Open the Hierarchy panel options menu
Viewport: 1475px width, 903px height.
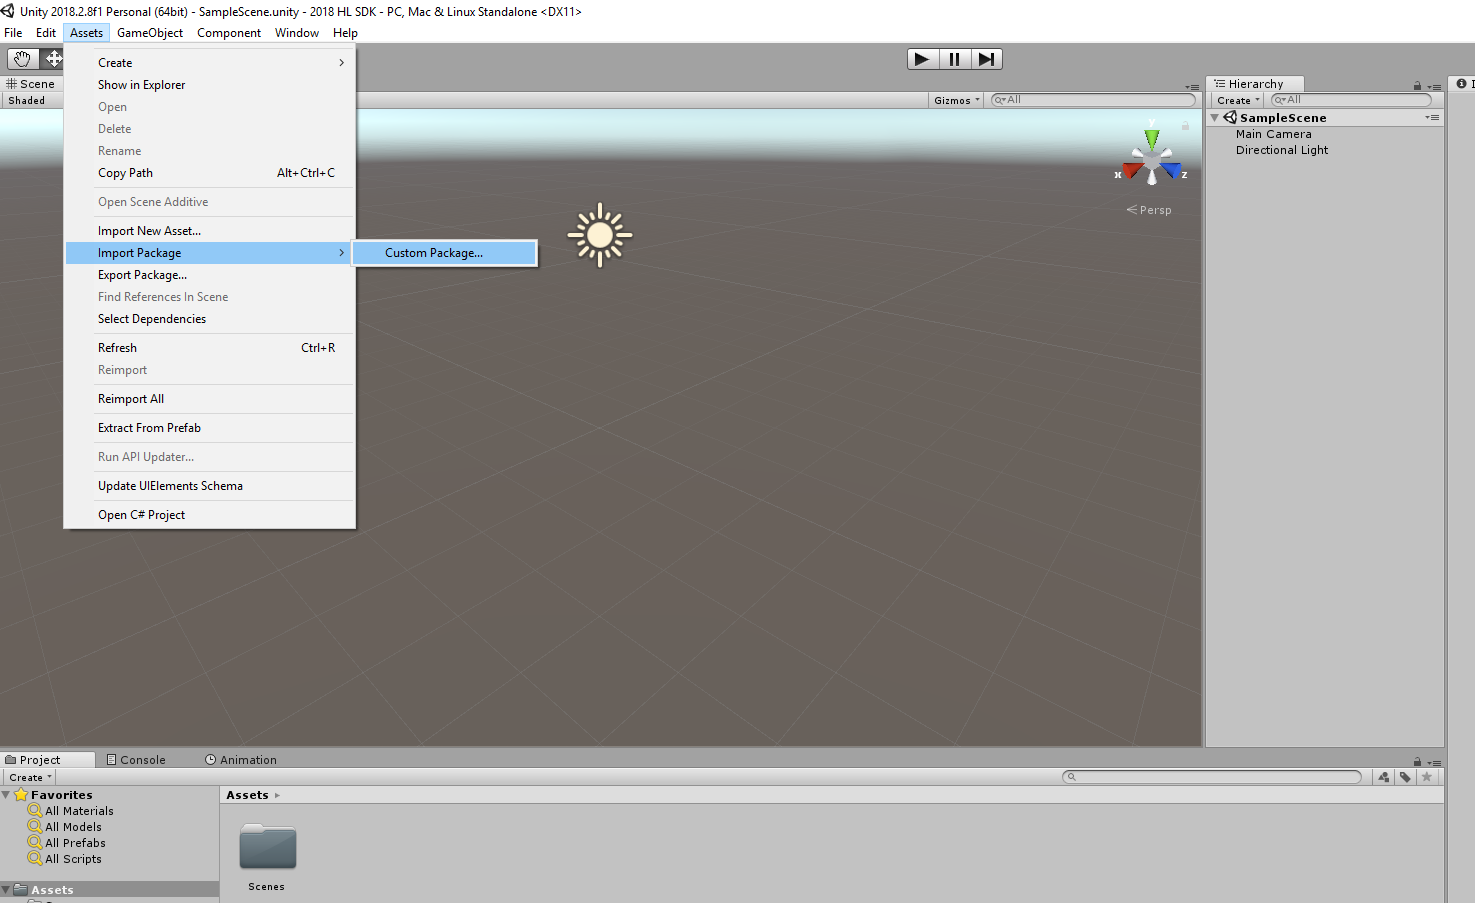pos(1435,86)
